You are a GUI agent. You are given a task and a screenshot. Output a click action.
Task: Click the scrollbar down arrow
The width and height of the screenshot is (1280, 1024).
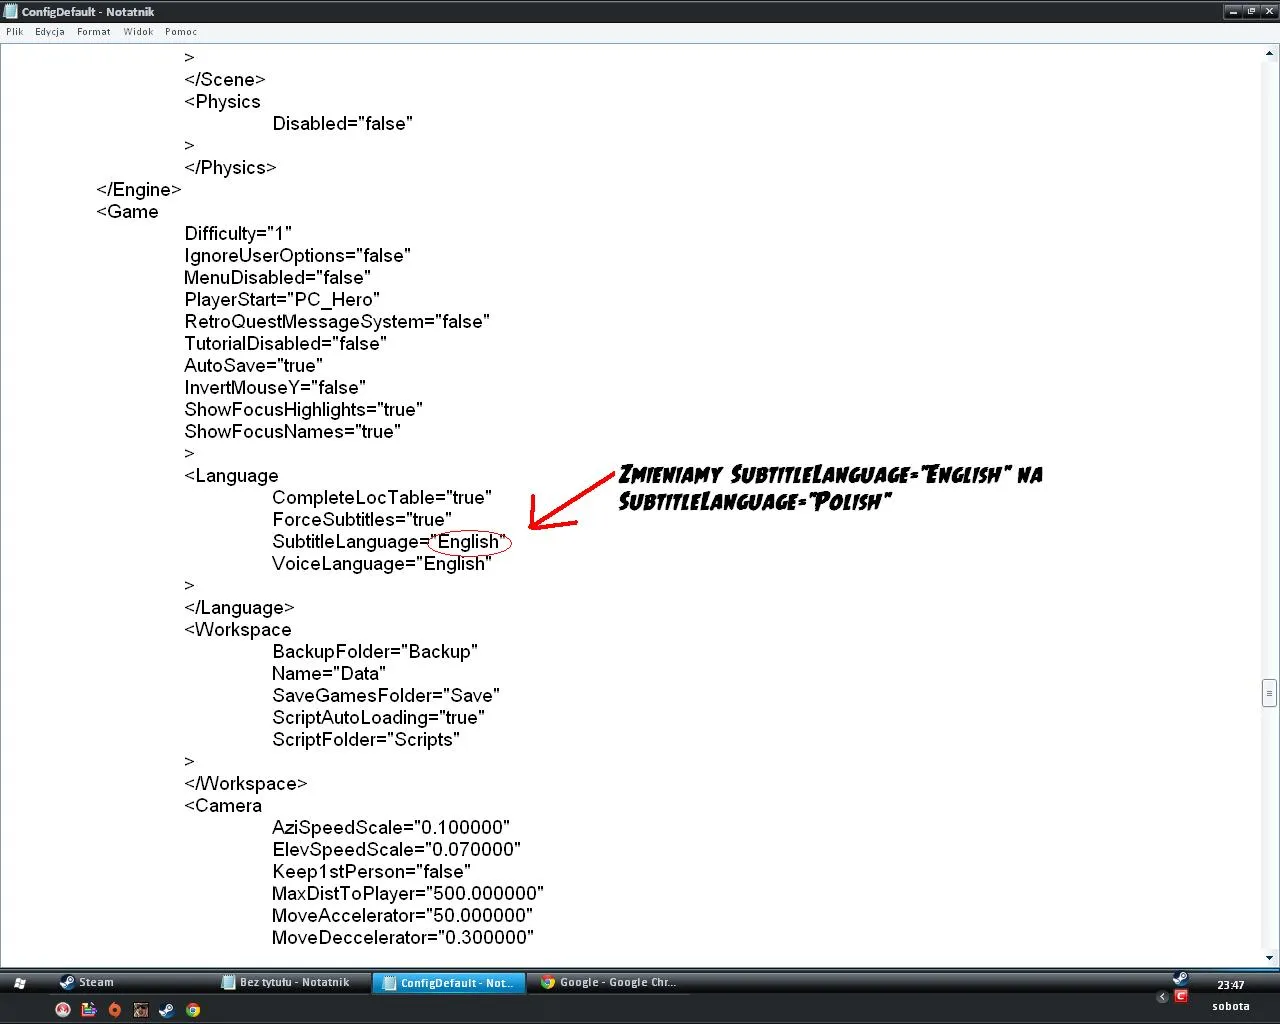tap(1269, 957)
